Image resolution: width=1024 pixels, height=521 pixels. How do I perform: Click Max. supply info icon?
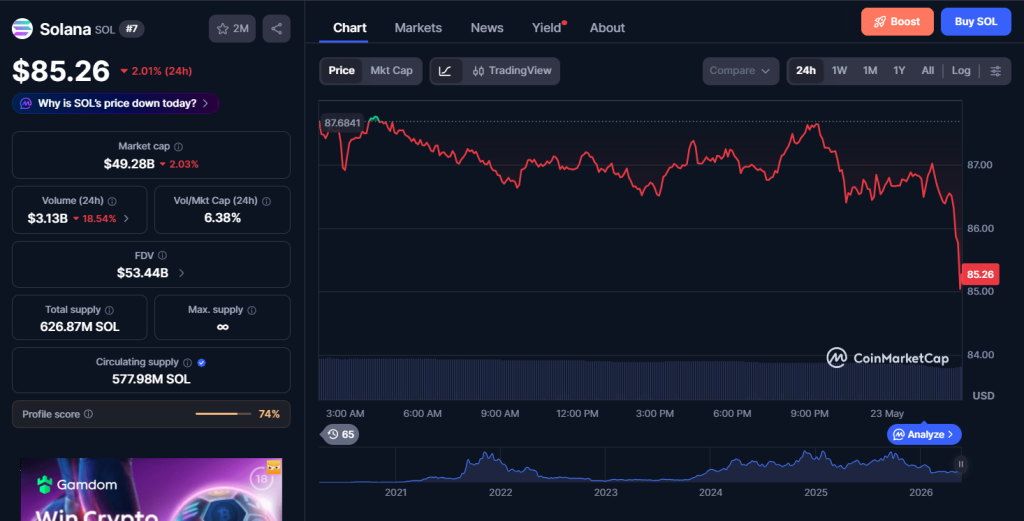pyautogui.click(x=252, y=310)
